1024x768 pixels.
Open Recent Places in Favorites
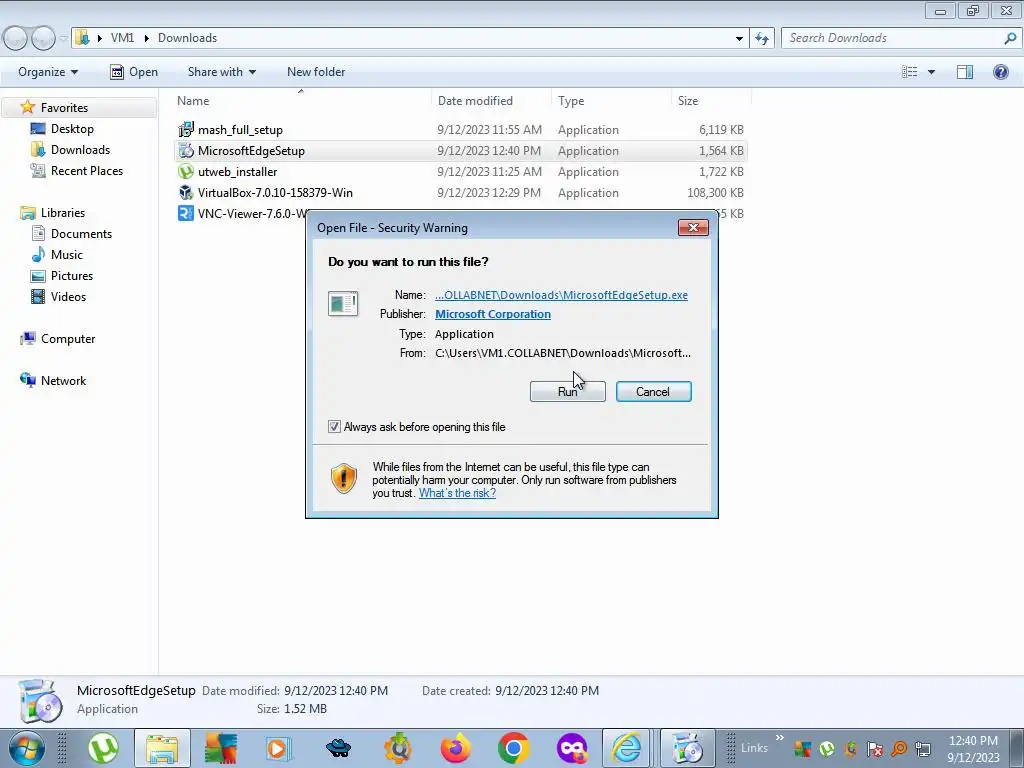point(87,170)
